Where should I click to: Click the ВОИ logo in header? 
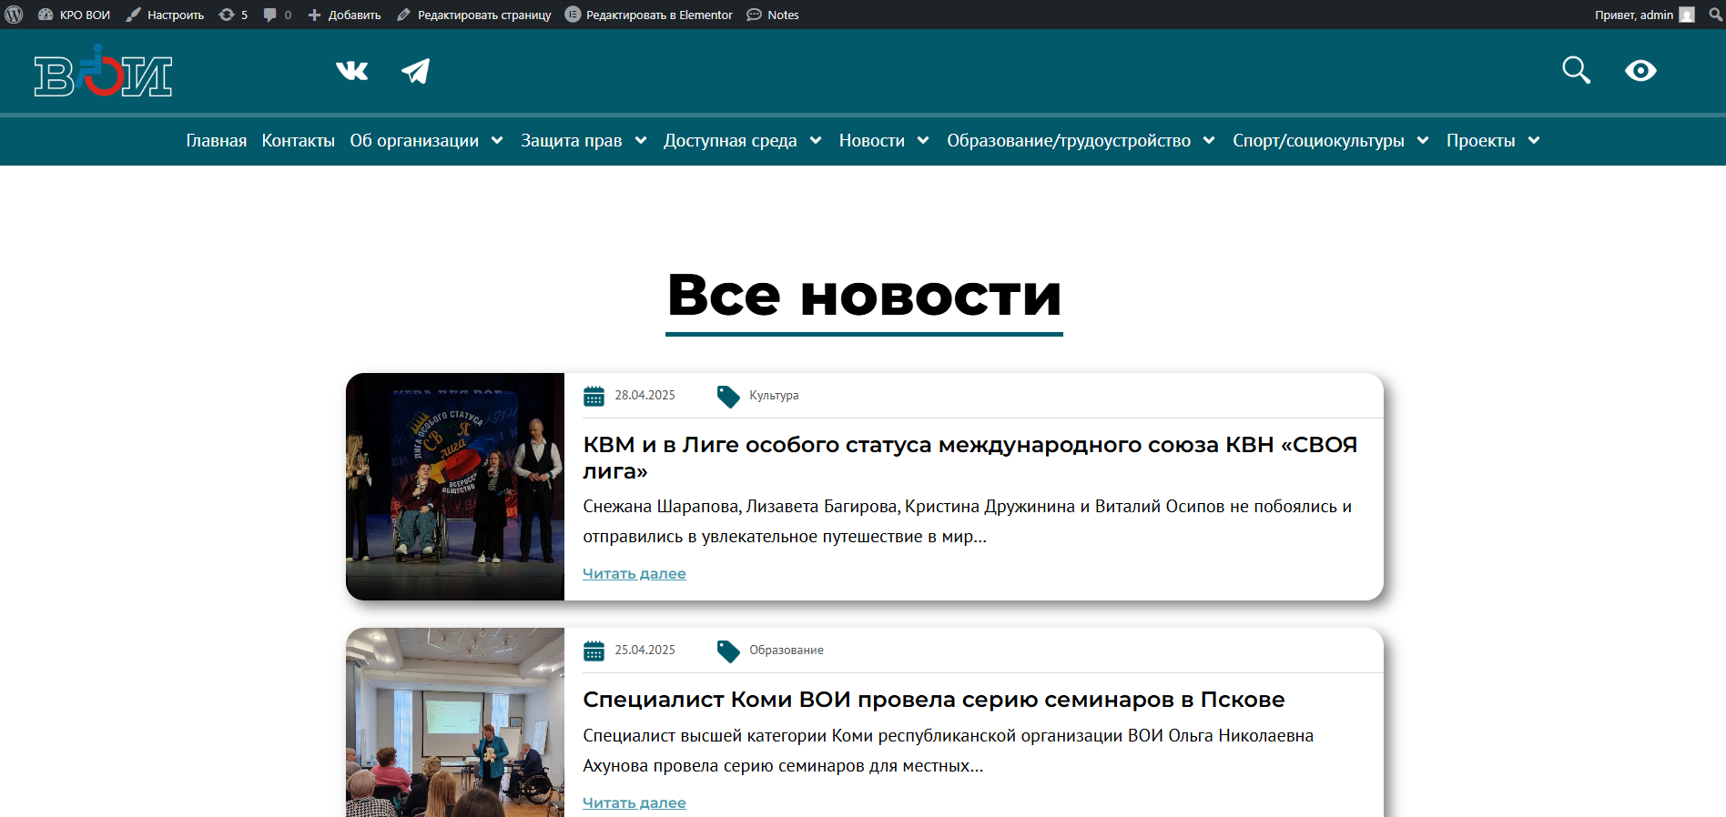click(103, 72)
